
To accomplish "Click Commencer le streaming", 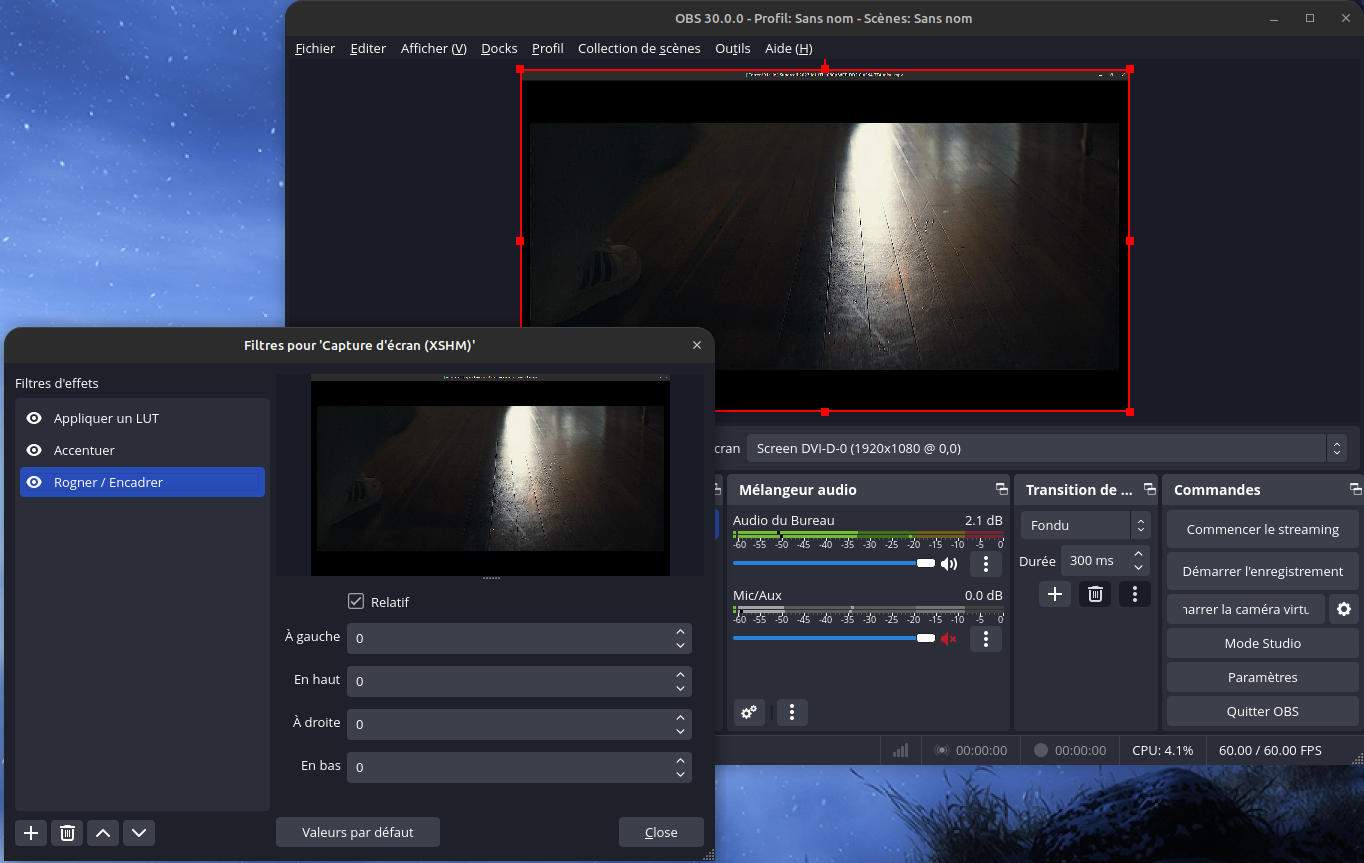I will (1262, 529).
